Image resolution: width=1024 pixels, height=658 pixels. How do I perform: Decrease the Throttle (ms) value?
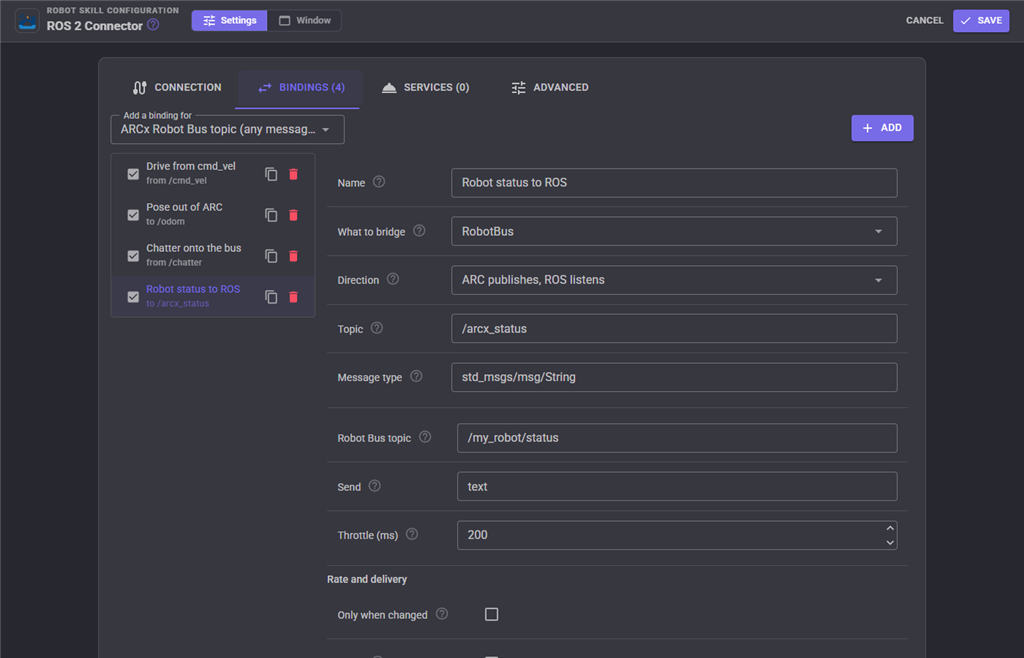[x=889, y=542]
